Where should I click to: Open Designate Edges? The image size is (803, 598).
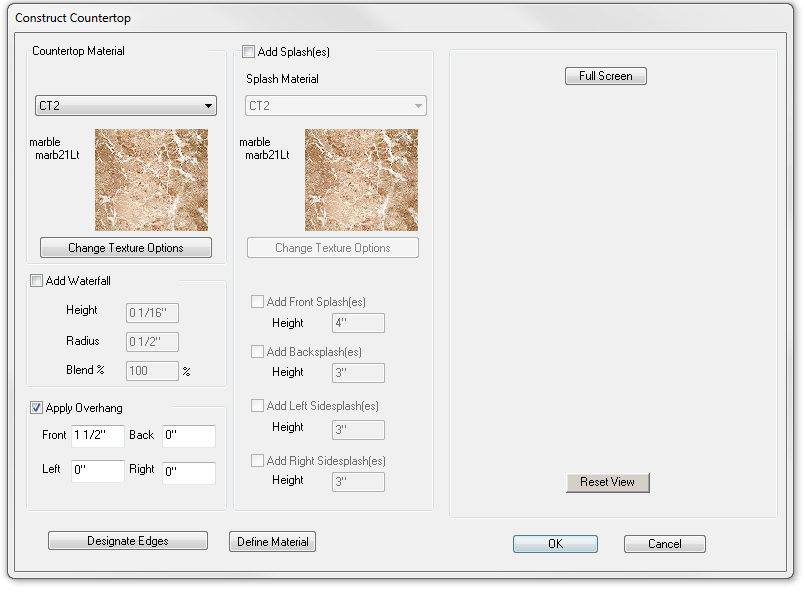[128, 541]
